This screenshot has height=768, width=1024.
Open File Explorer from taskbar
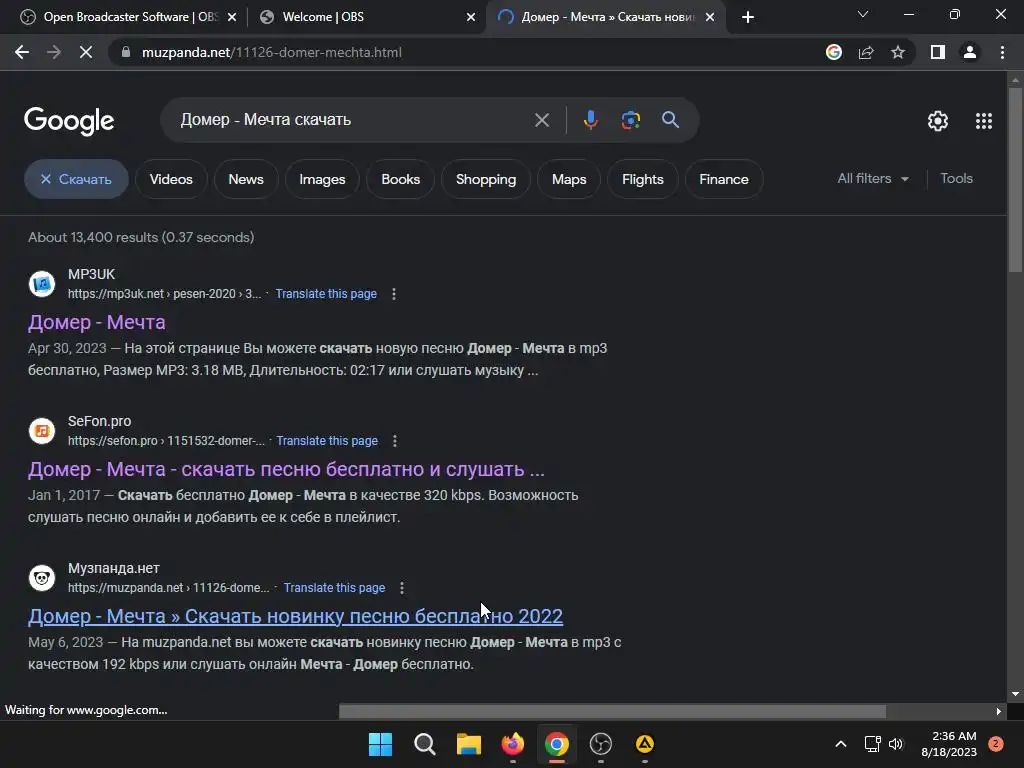click(x=468, y=744)
